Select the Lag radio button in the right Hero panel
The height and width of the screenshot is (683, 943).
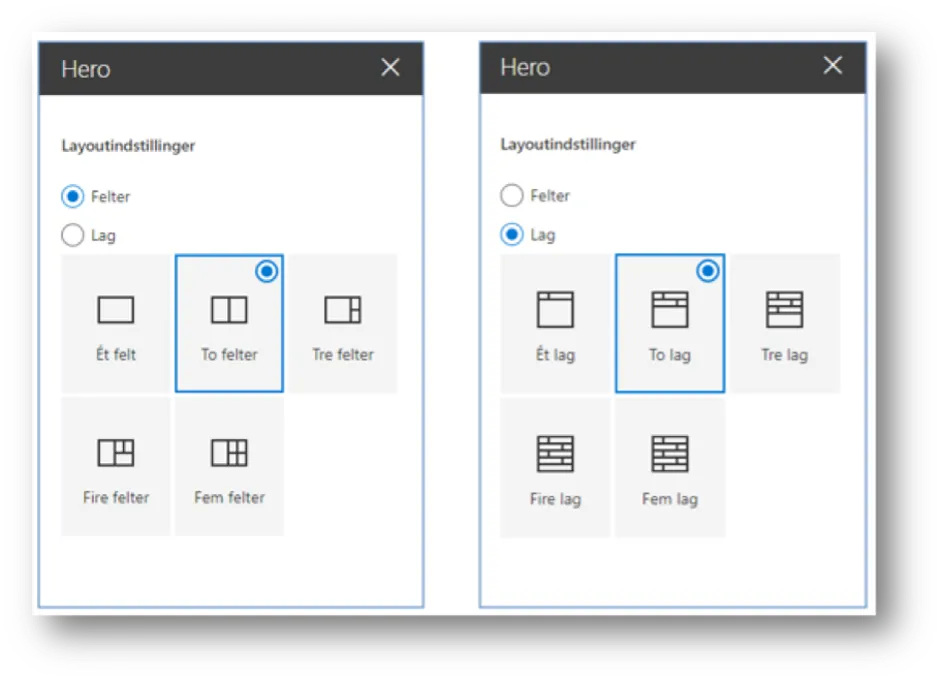click(512, 234)
